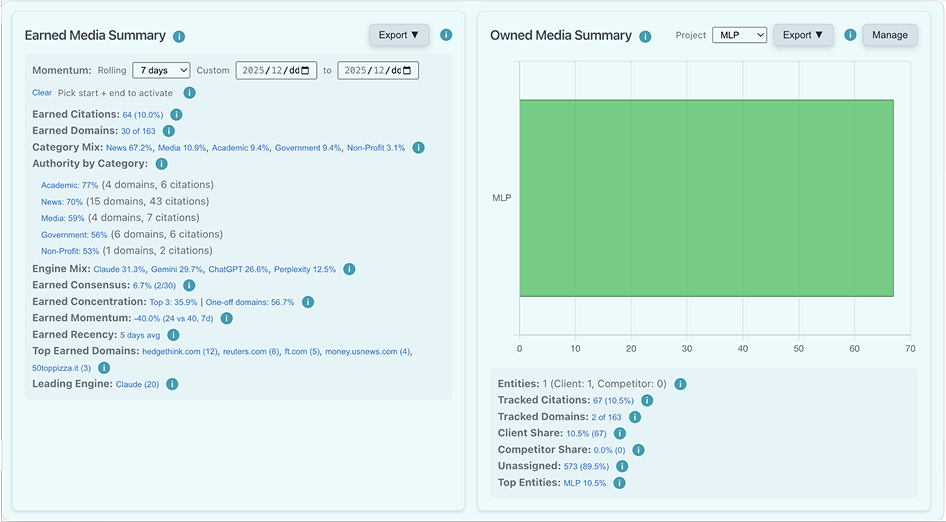Click info icon next to Engine Mix
Image resolution: width=946 pixels, height=522 pixels.
[x=349, y=269]
